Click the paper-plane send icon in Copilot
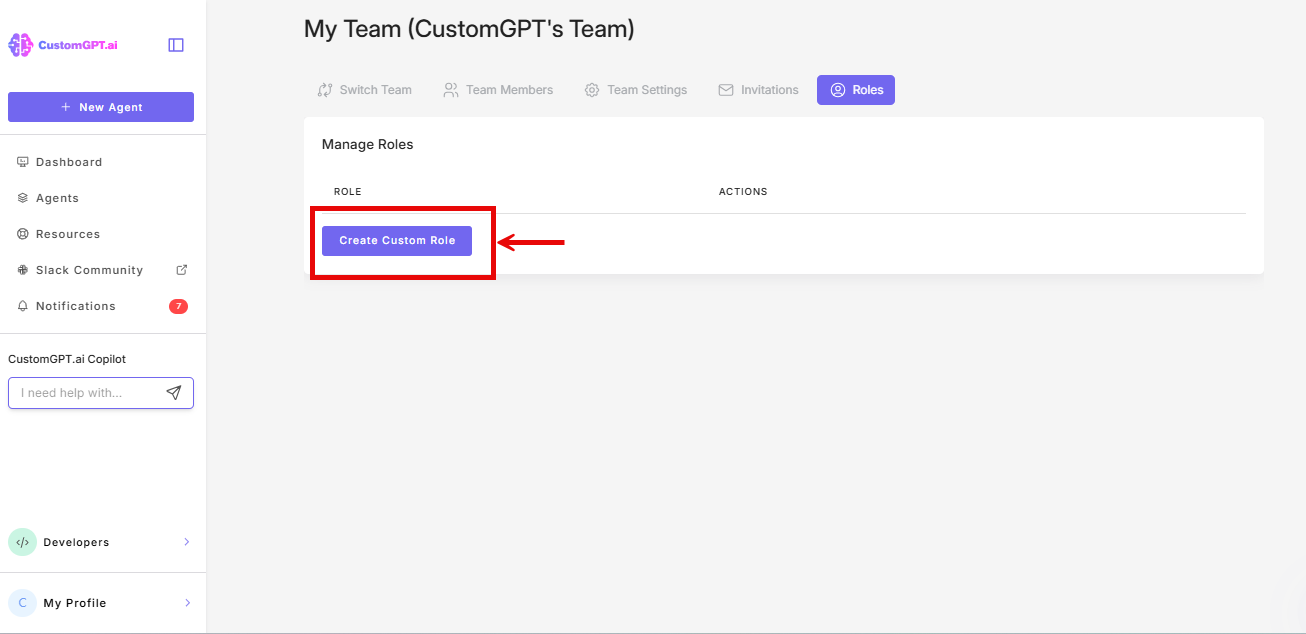The height and width of the screenshot is (634, 1306). coord(173,392)
